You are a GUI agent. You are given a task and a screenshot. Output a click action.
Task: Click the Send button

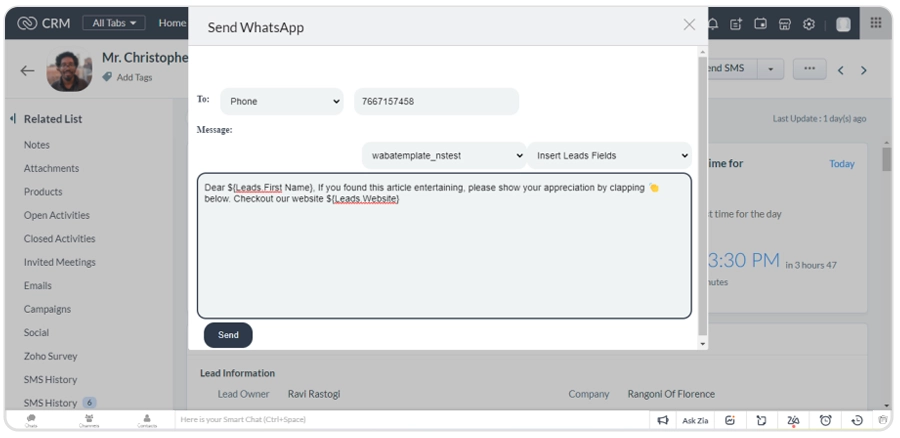(x=228, y=335)
